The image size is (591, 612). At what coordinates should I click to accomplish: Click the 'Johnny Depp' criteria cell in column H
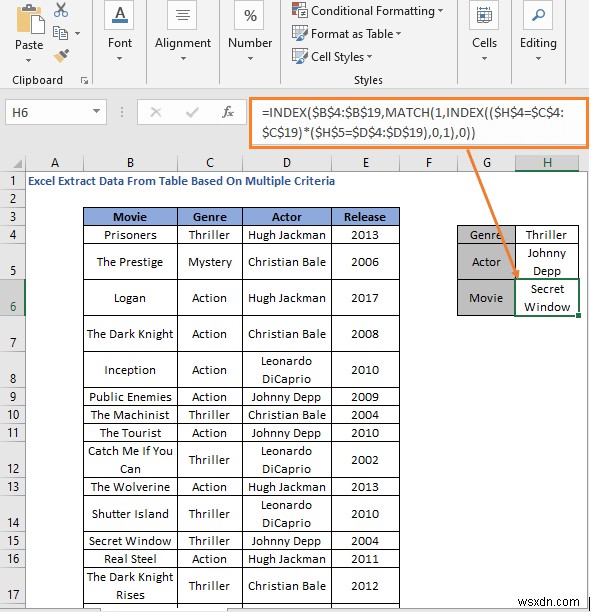tap(547, 262)
